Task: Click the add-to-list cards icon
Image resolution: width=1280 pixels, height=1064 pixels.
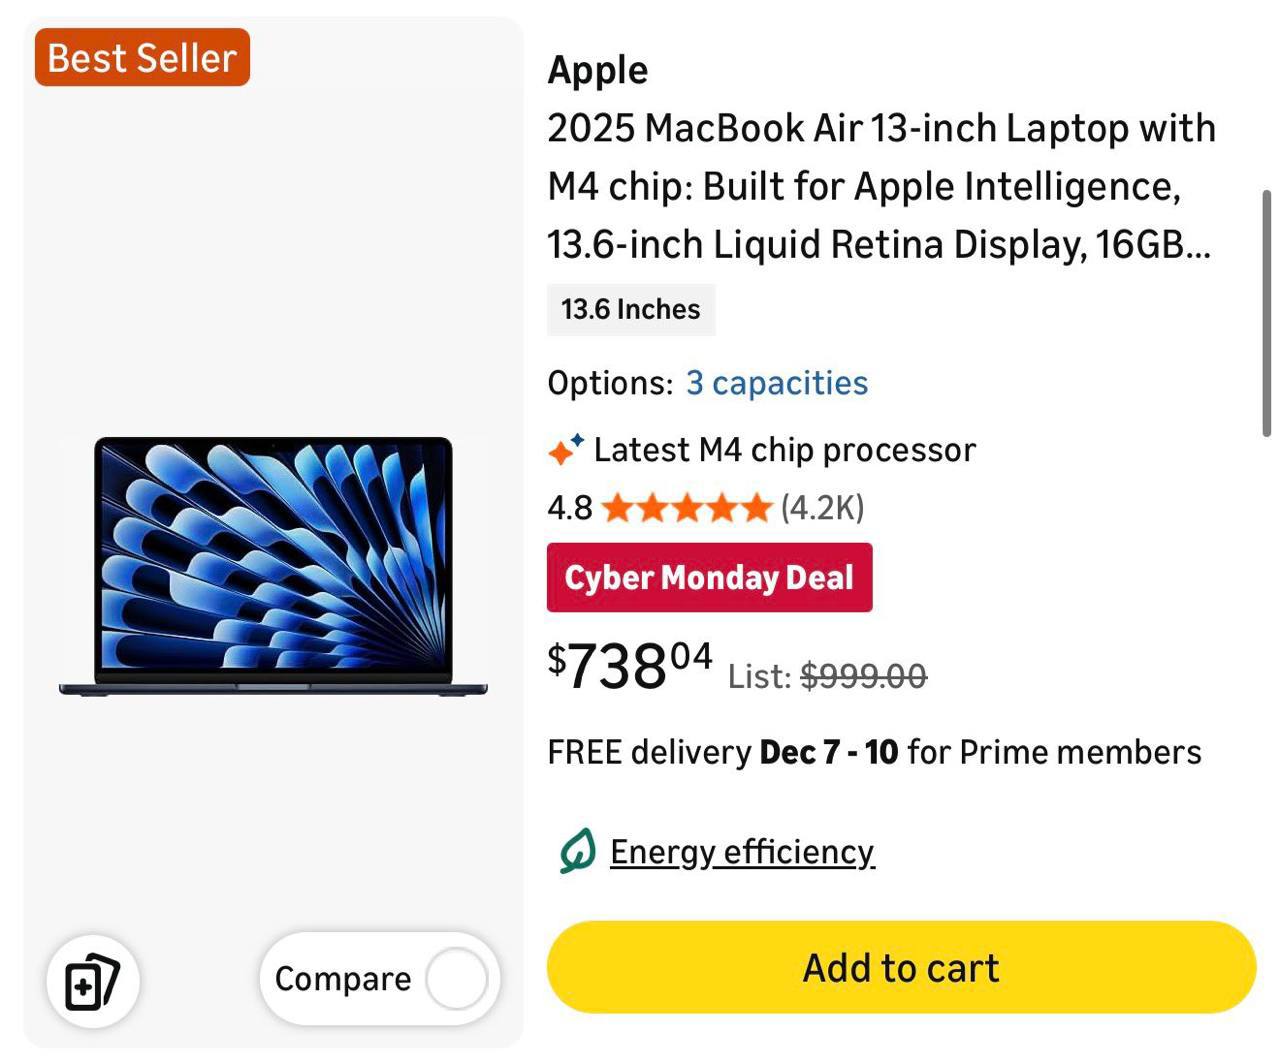Action: tap(92, 982)
